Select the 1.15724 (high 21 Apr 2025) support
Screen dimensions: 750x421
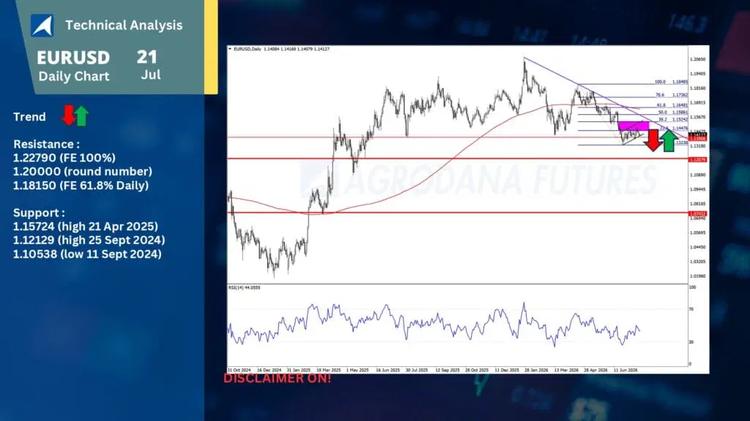pos(85,226)
